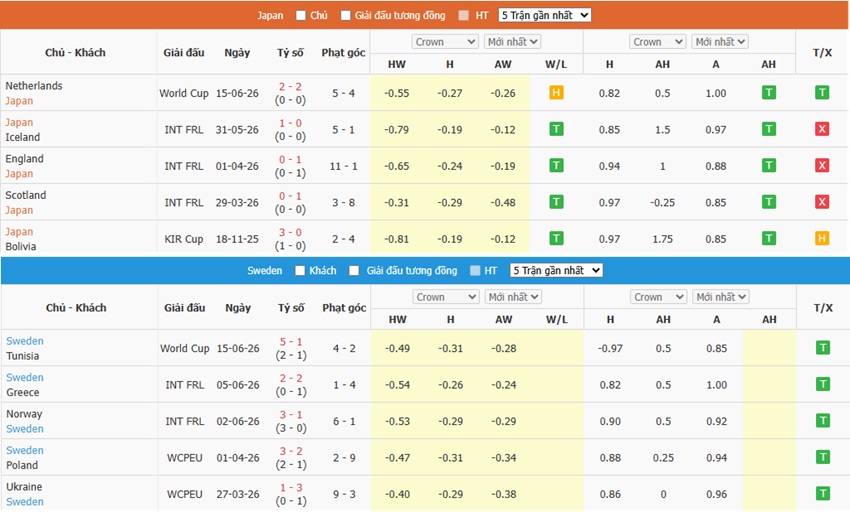Open the 5 Trận gần nhất dropdown for Japan
This screenshot has width=850, height=512.
(545, 15)
